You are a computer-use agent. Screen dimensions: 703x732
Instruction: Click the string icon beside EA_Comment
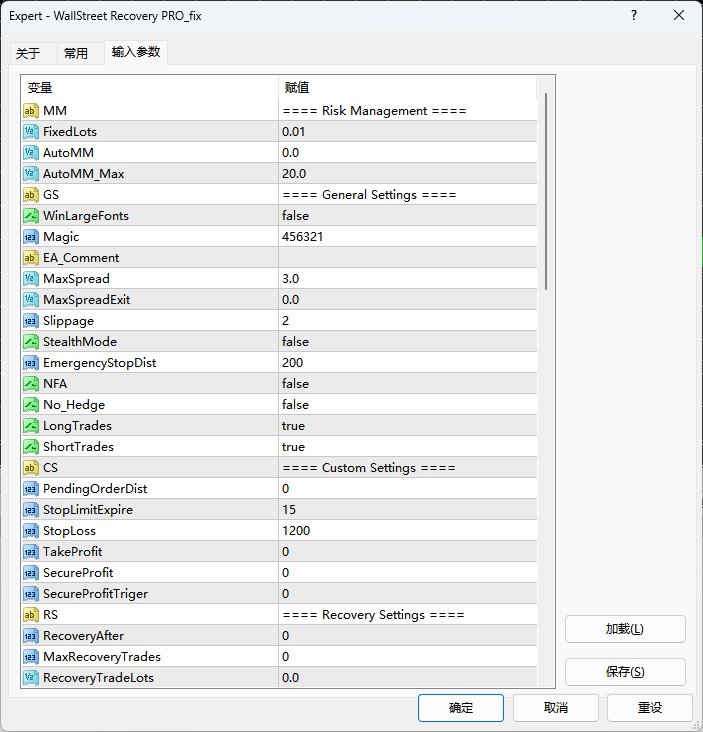(x=30, y=258)
